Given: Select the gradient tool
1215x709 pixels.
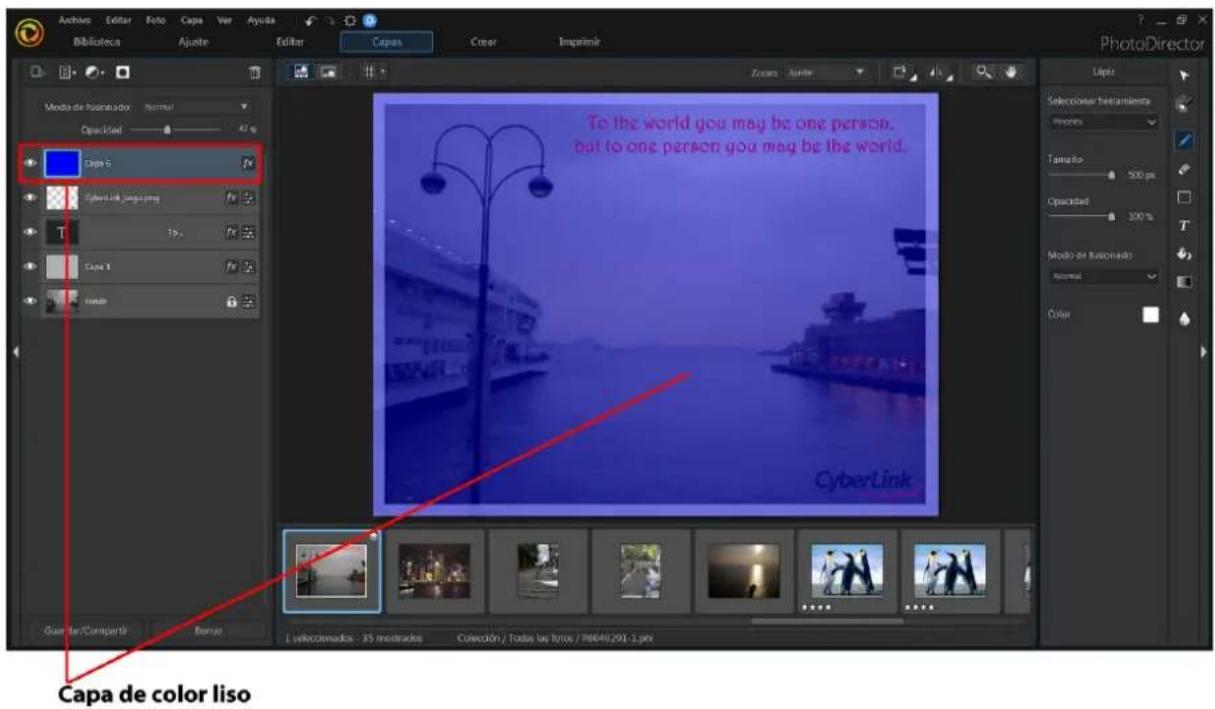Looking at the screenshot, I should pyautogui.click(x=1185, y=283).
